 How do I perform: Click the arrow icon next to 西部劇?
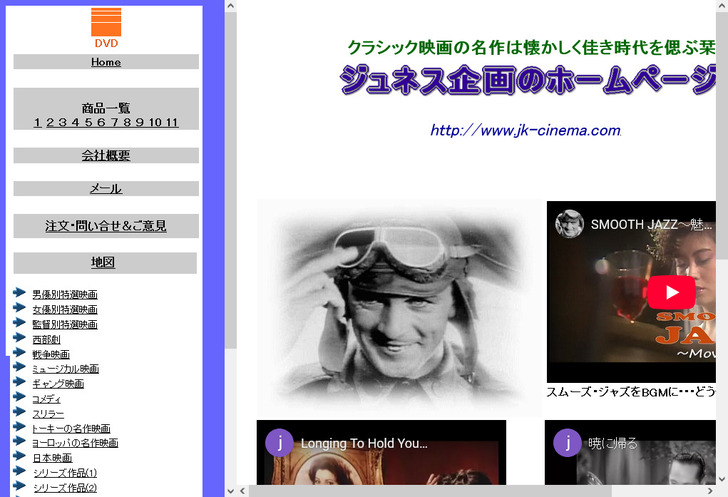[x=20, y=339]
